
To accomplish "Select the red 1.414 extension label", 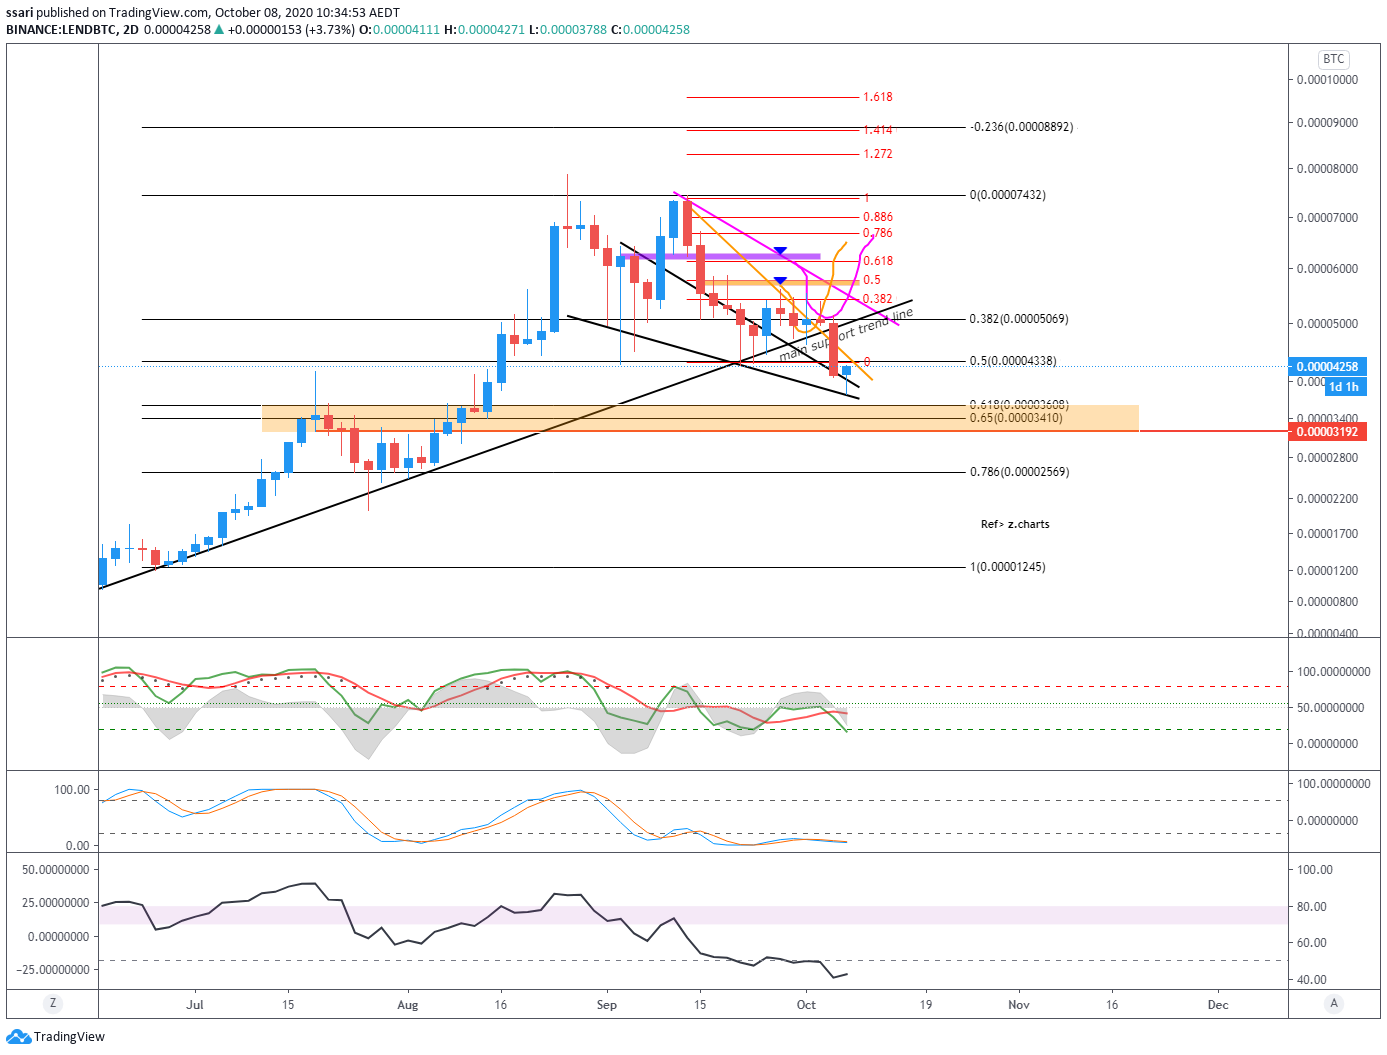I will coord(878,130).
